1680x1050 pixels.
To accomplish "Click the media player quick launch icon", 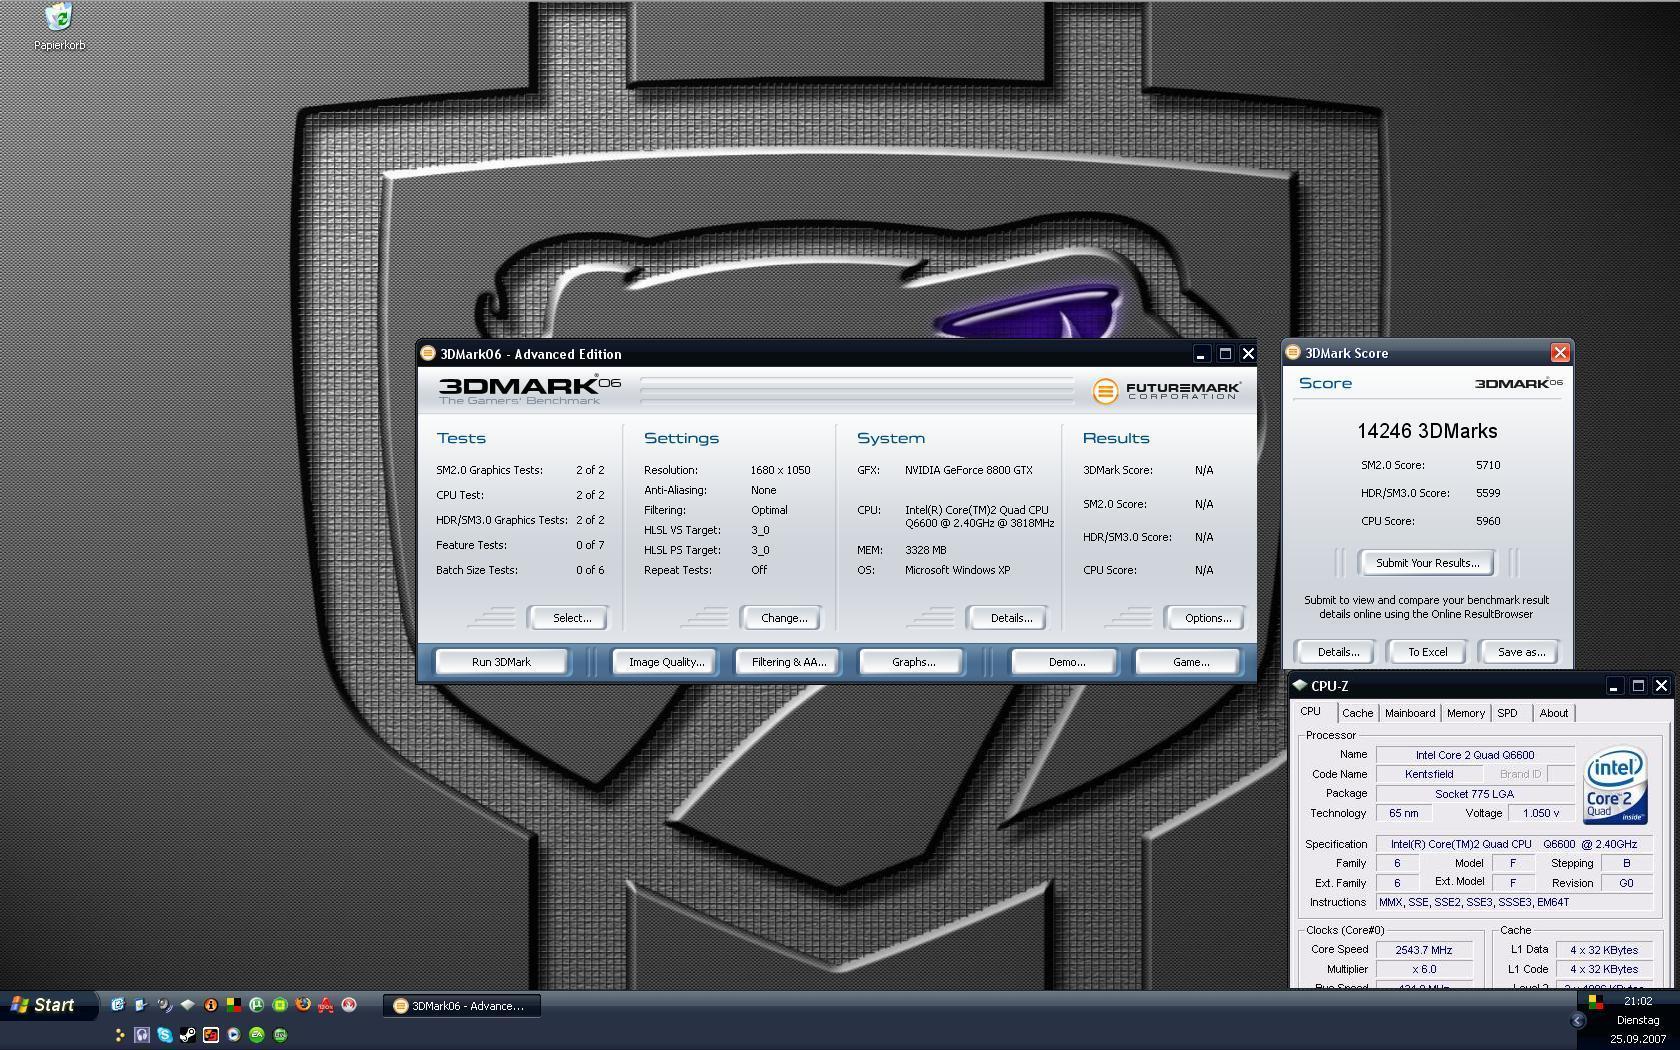I will point(233,1035).
